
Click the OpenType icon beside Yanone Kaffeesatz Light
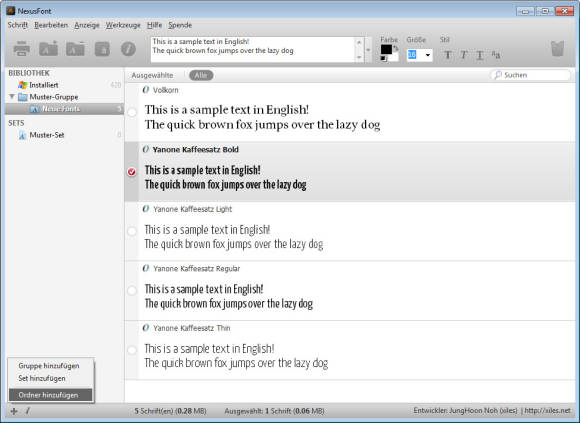146,209
